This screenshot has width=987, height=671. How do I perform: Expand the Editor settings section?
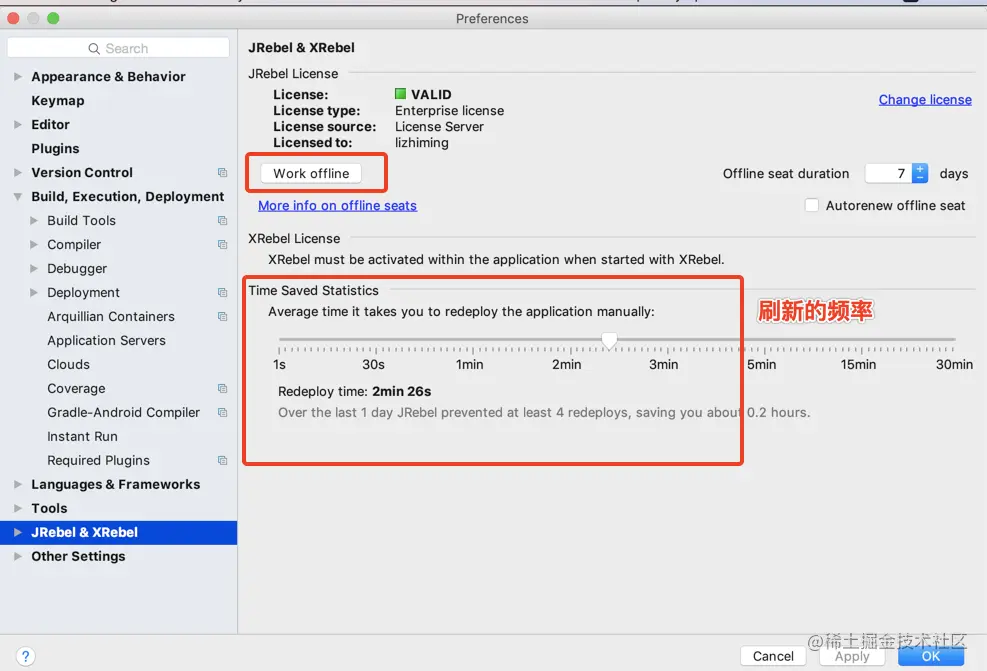[18, 124]
